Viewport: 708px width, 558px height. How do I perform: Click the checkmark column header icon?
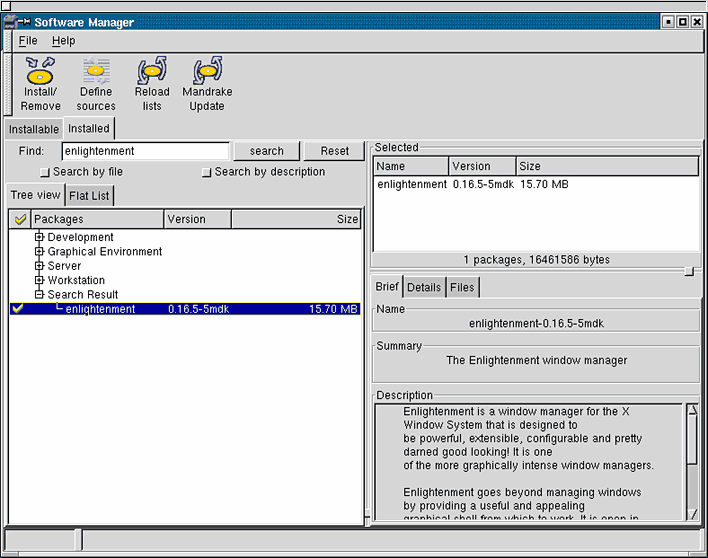point(20,219)
